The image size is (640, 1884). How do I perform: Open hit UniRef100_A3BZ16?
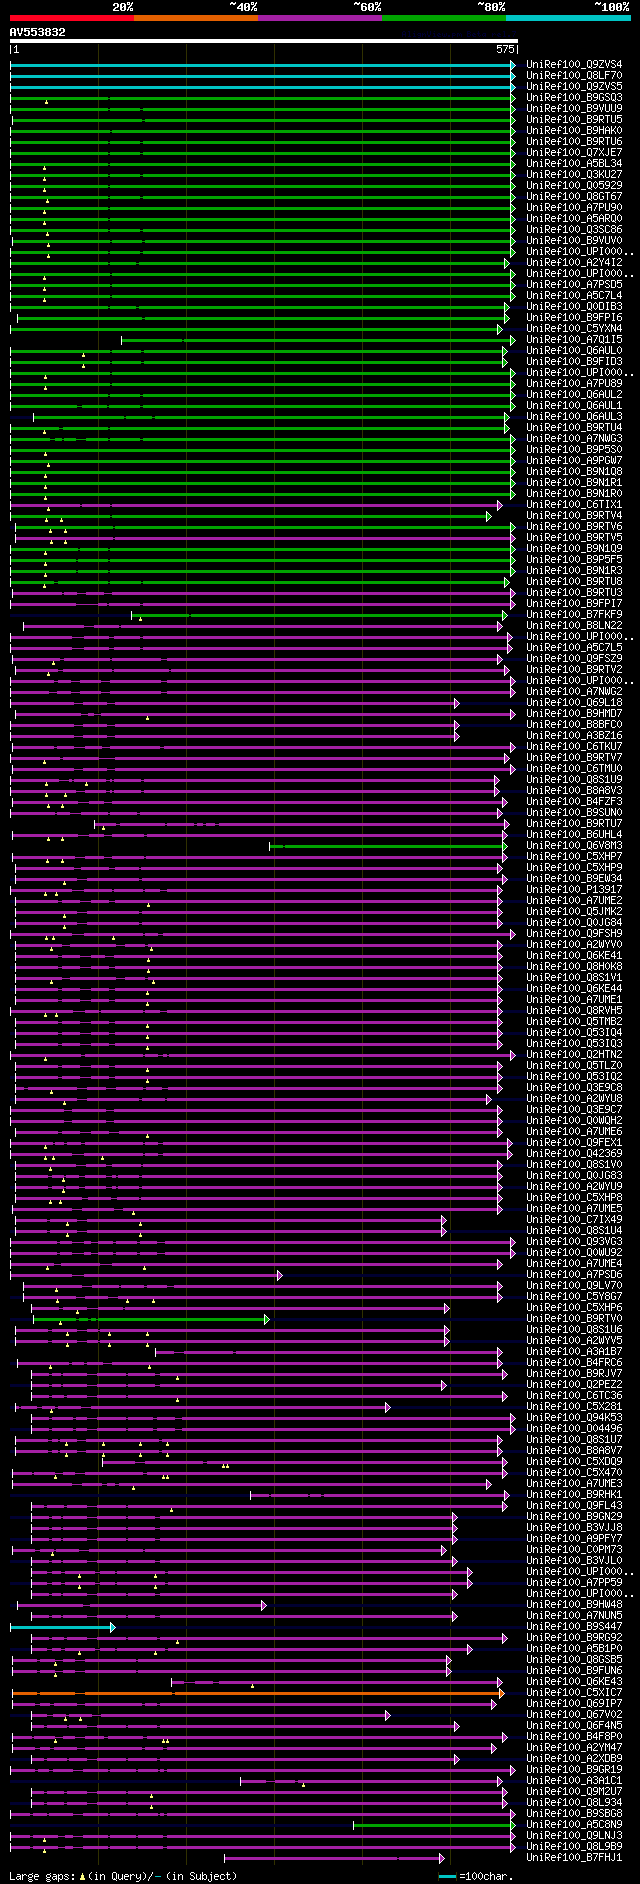click(x=574, y=735)
